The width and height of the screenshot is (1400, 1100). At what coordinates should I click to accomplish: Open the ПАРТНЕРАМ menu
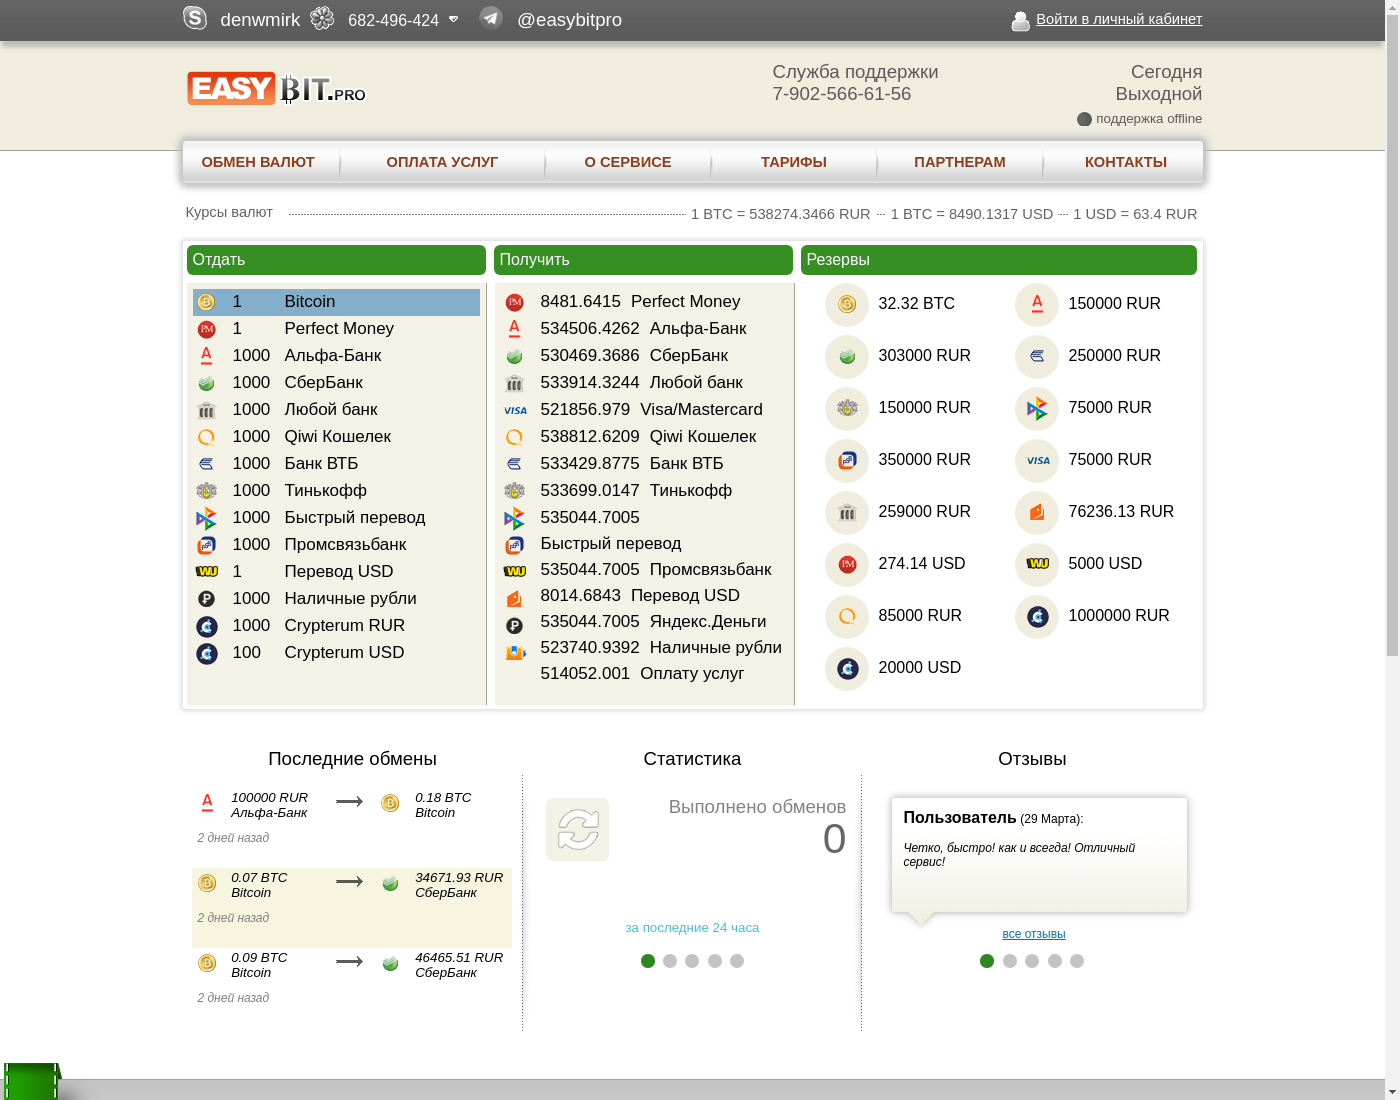[960, 162]
